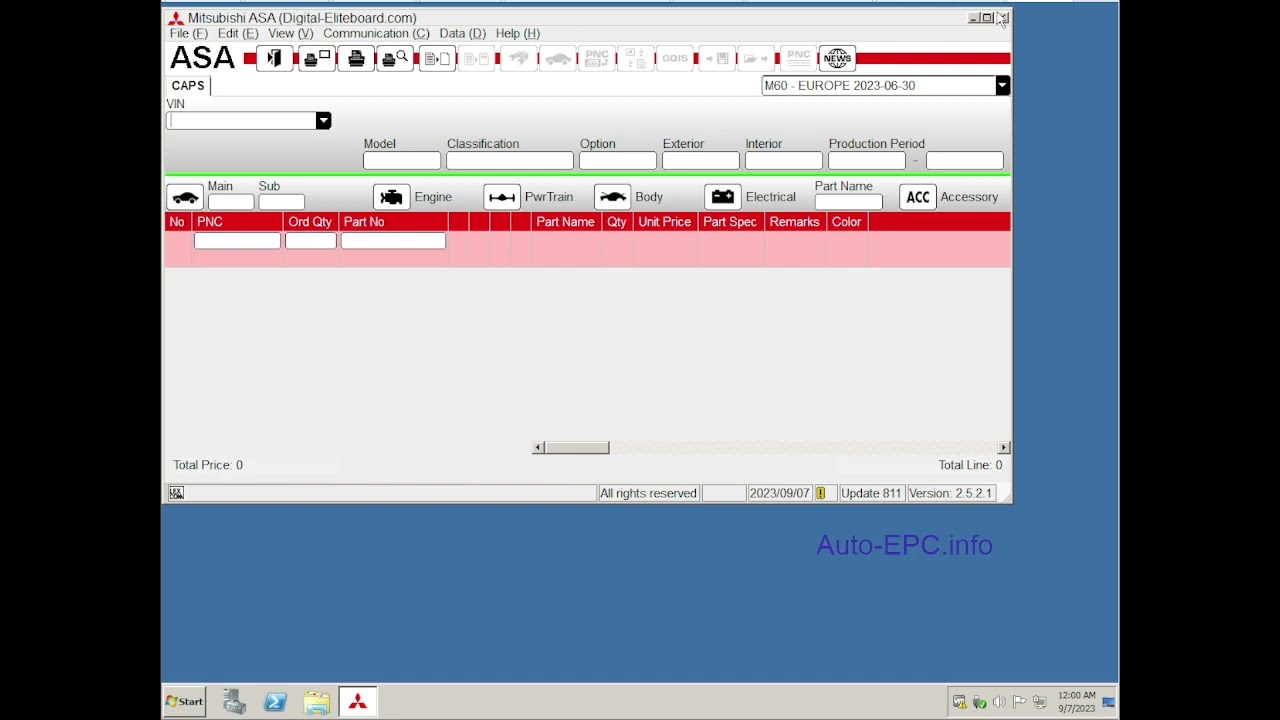Viewport: 1280px width, 720px height.
Task: Focus the Classification input field
Action: [x=510, y=161]
